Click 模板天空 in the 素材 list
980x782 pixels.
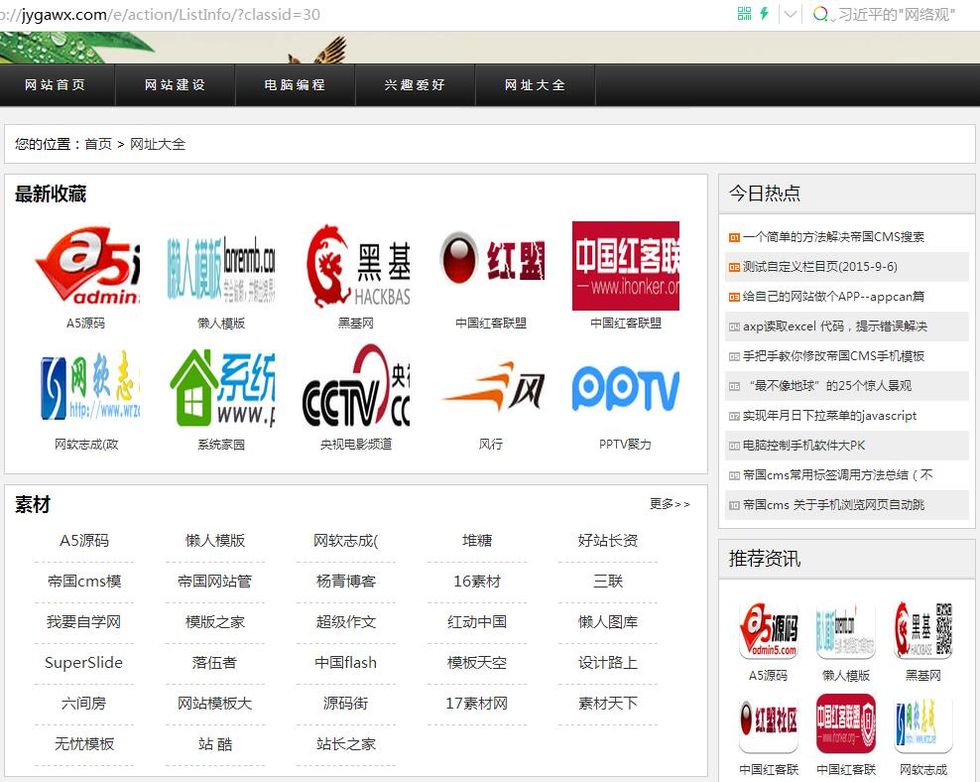(x=477, y=663)
